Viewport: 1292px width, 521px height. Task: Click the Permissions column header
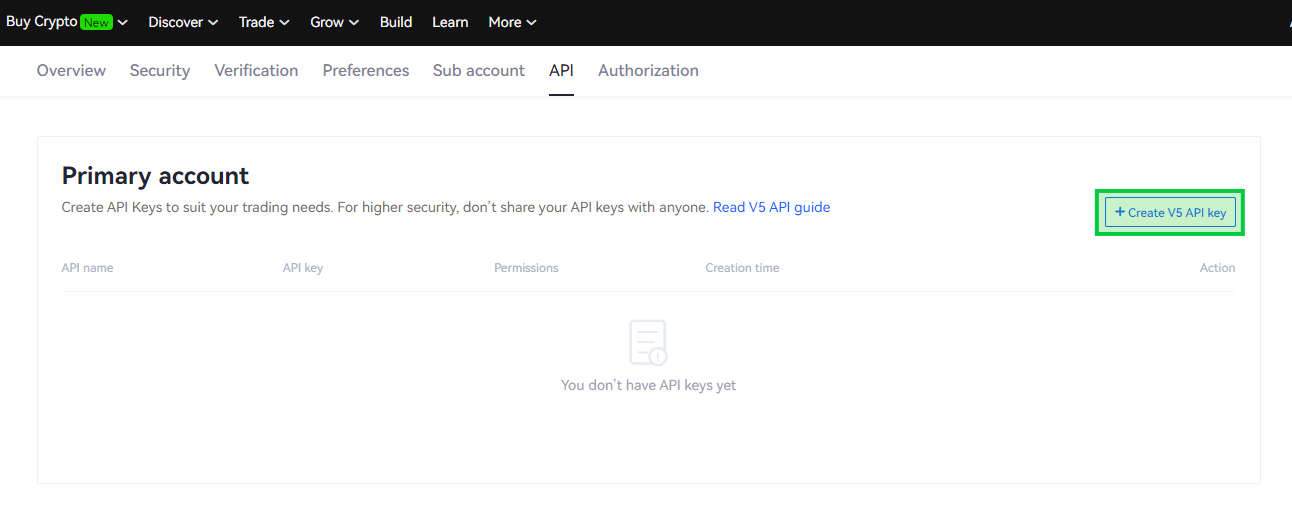click(526, 268)
